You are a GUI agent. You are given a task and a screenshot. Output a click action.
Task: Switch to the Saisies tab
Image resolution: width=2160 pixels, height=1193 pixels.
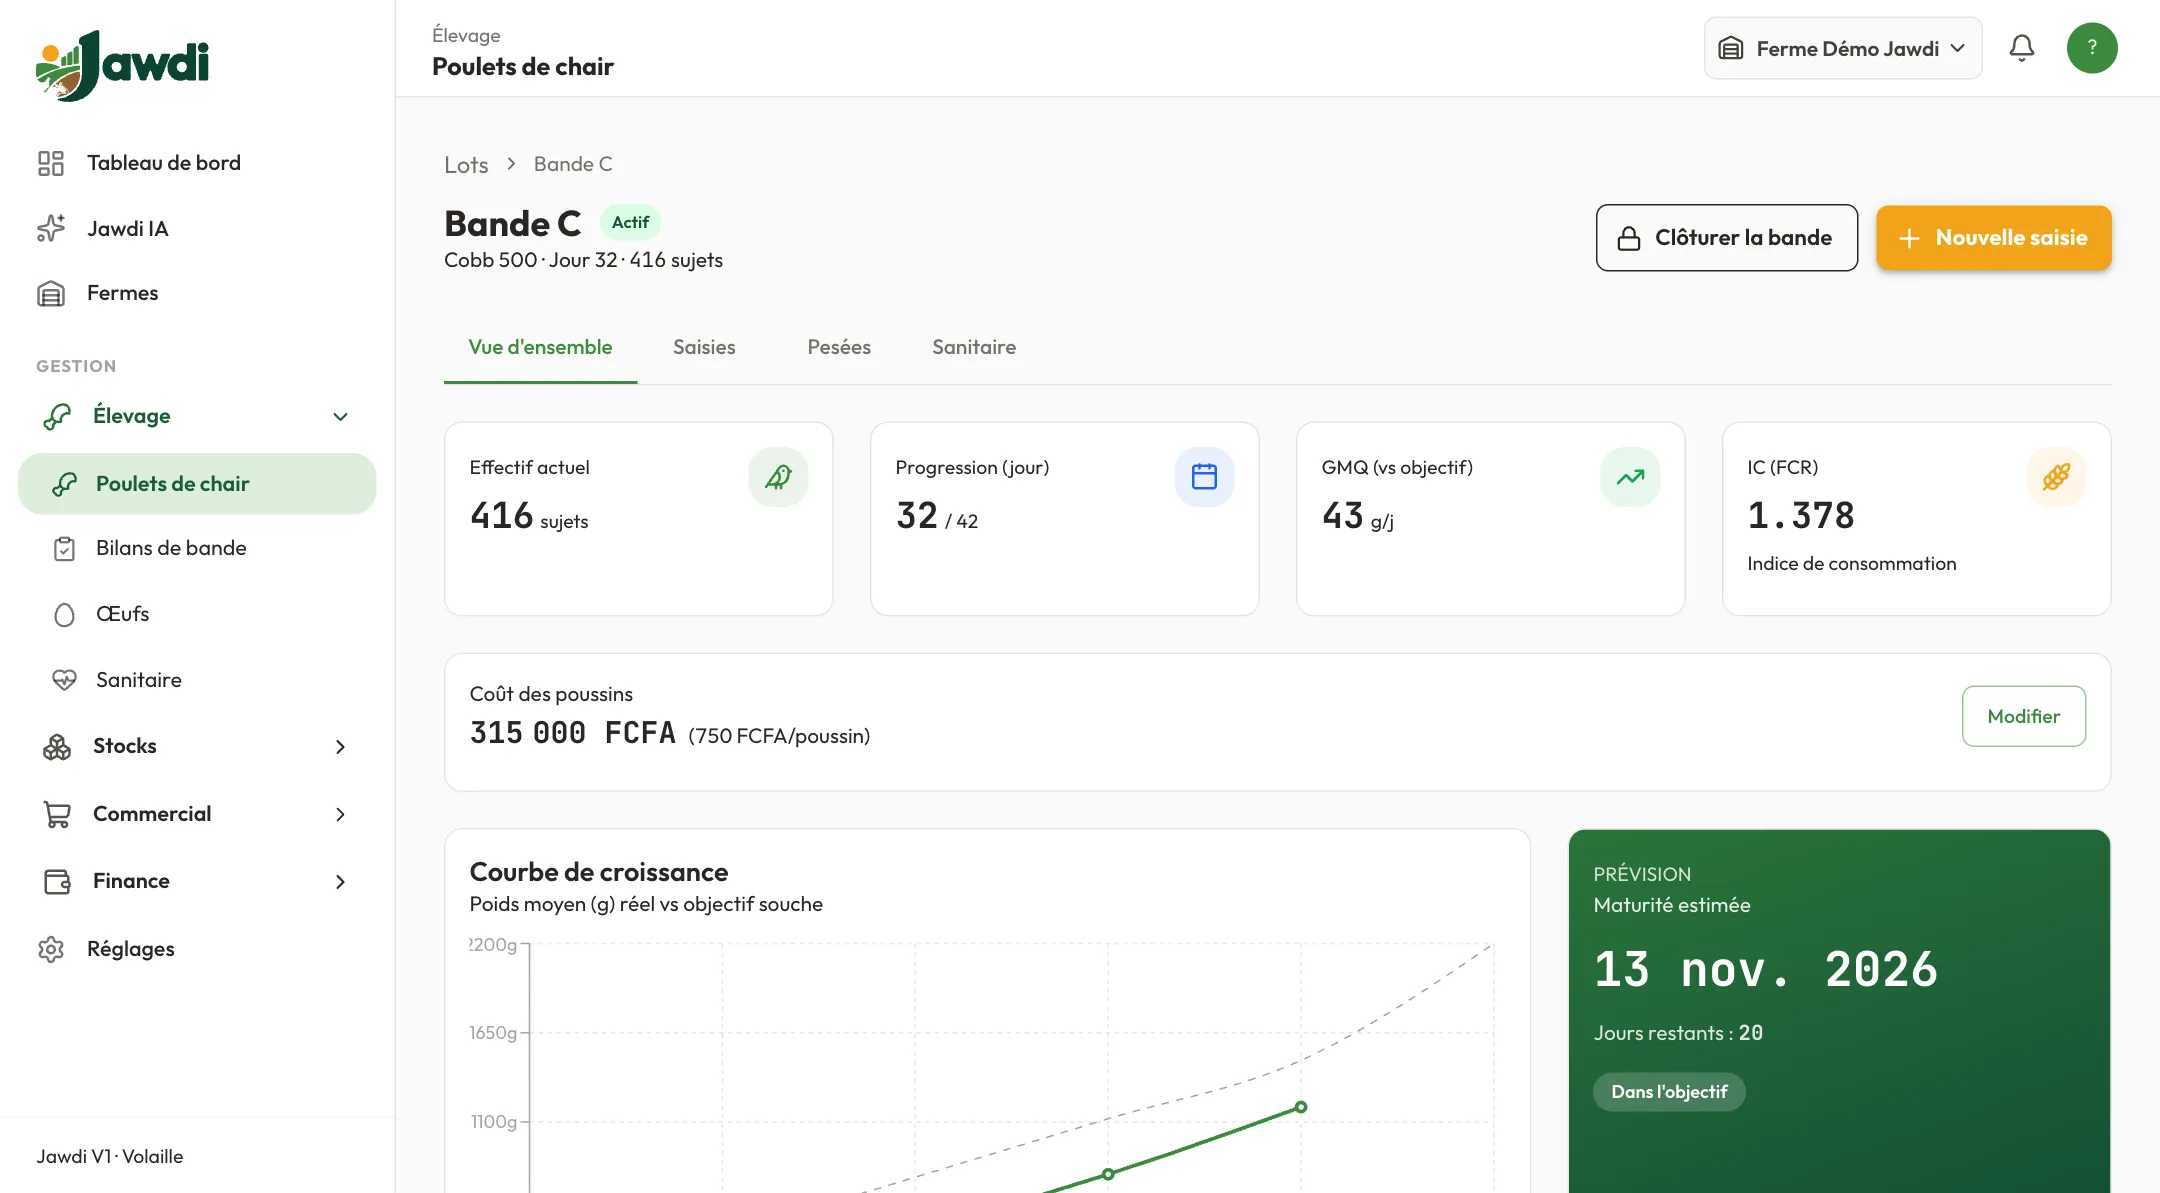tap(704, 347)
